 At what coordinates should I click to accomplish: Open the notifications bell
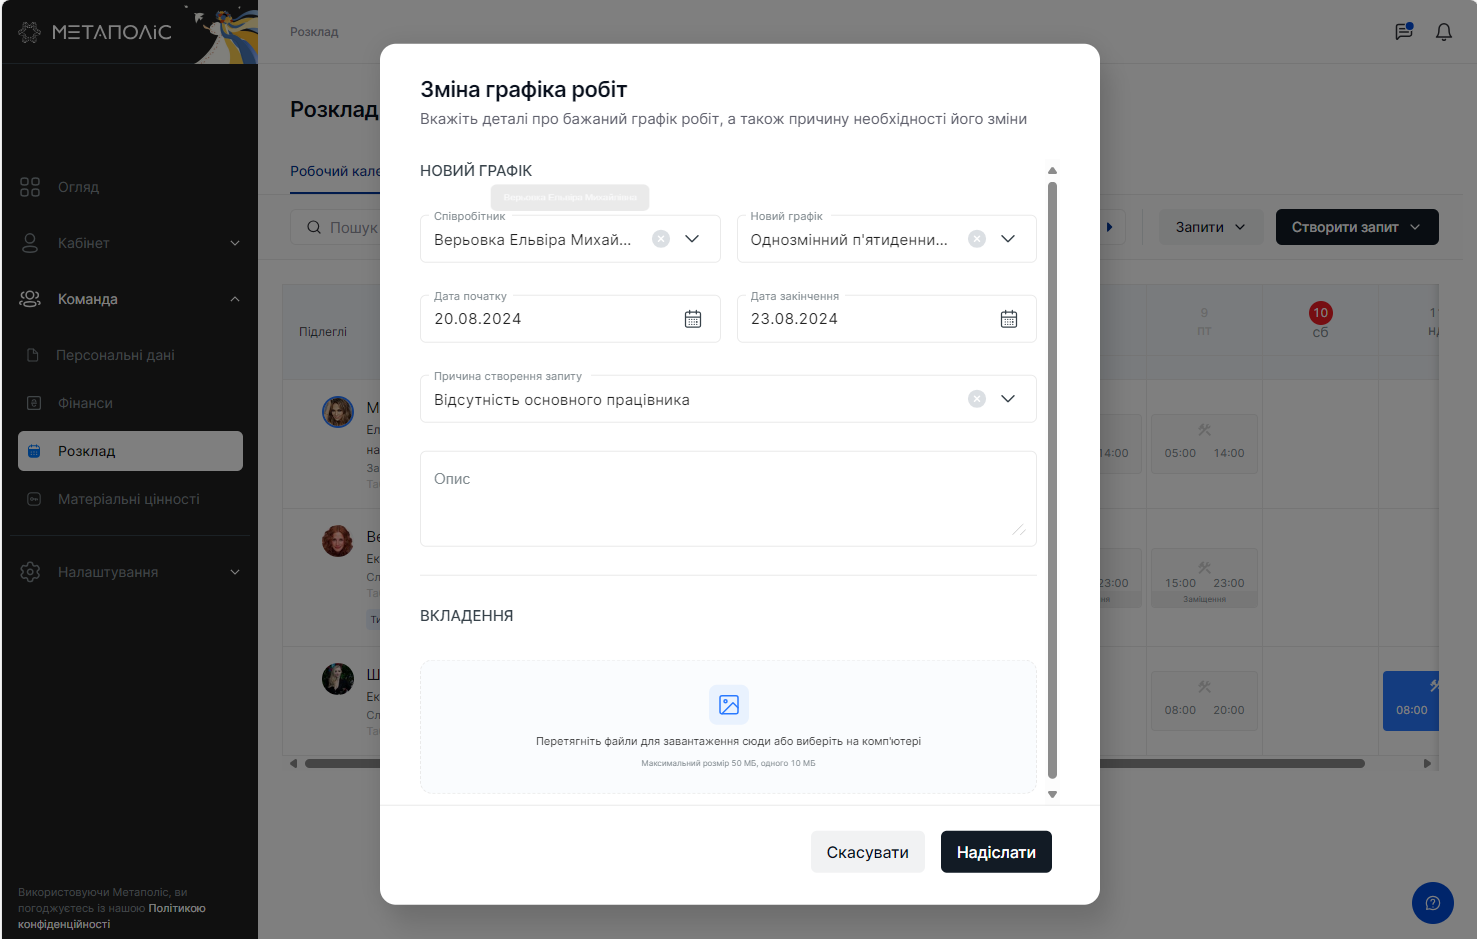pyautogui.click(x=1444, y=32)
